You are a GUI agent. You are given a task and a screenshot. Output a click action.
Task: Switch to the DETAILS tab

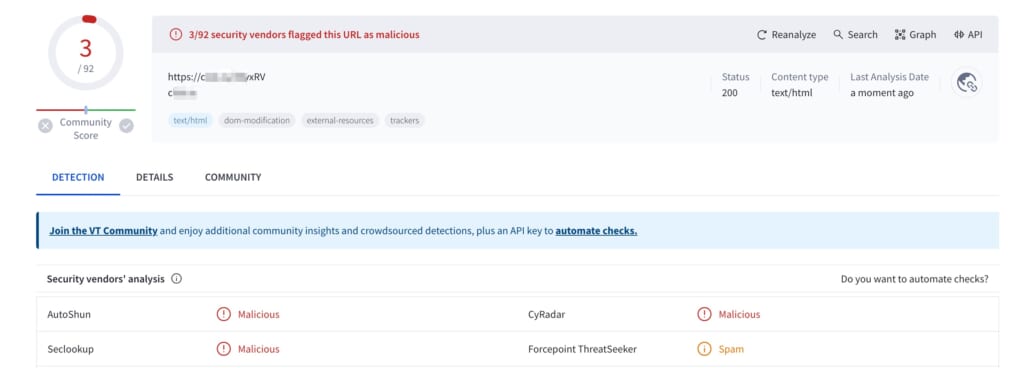[x=155, y=177]
